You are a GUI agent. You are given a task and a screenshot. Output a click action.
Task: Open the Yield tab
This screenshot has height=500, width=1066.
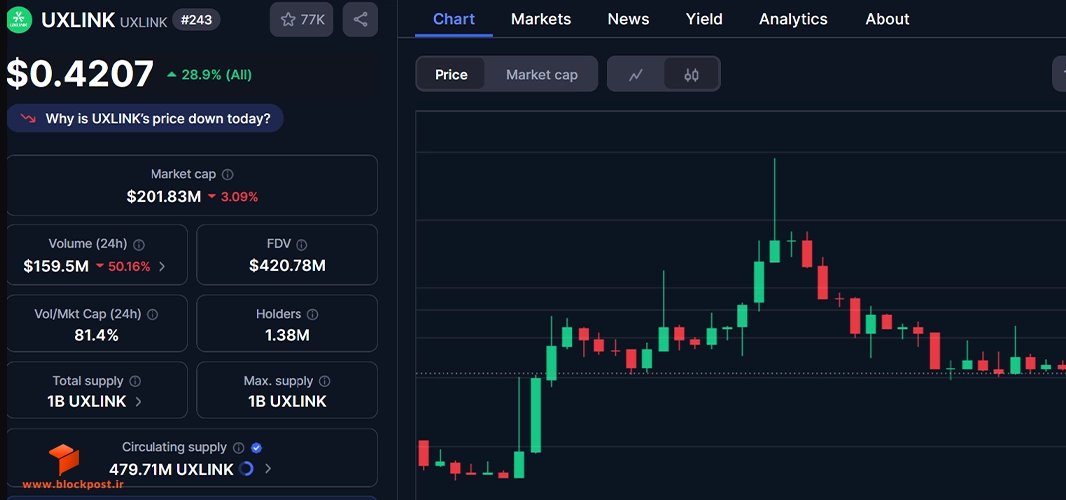tap(704, 19)
